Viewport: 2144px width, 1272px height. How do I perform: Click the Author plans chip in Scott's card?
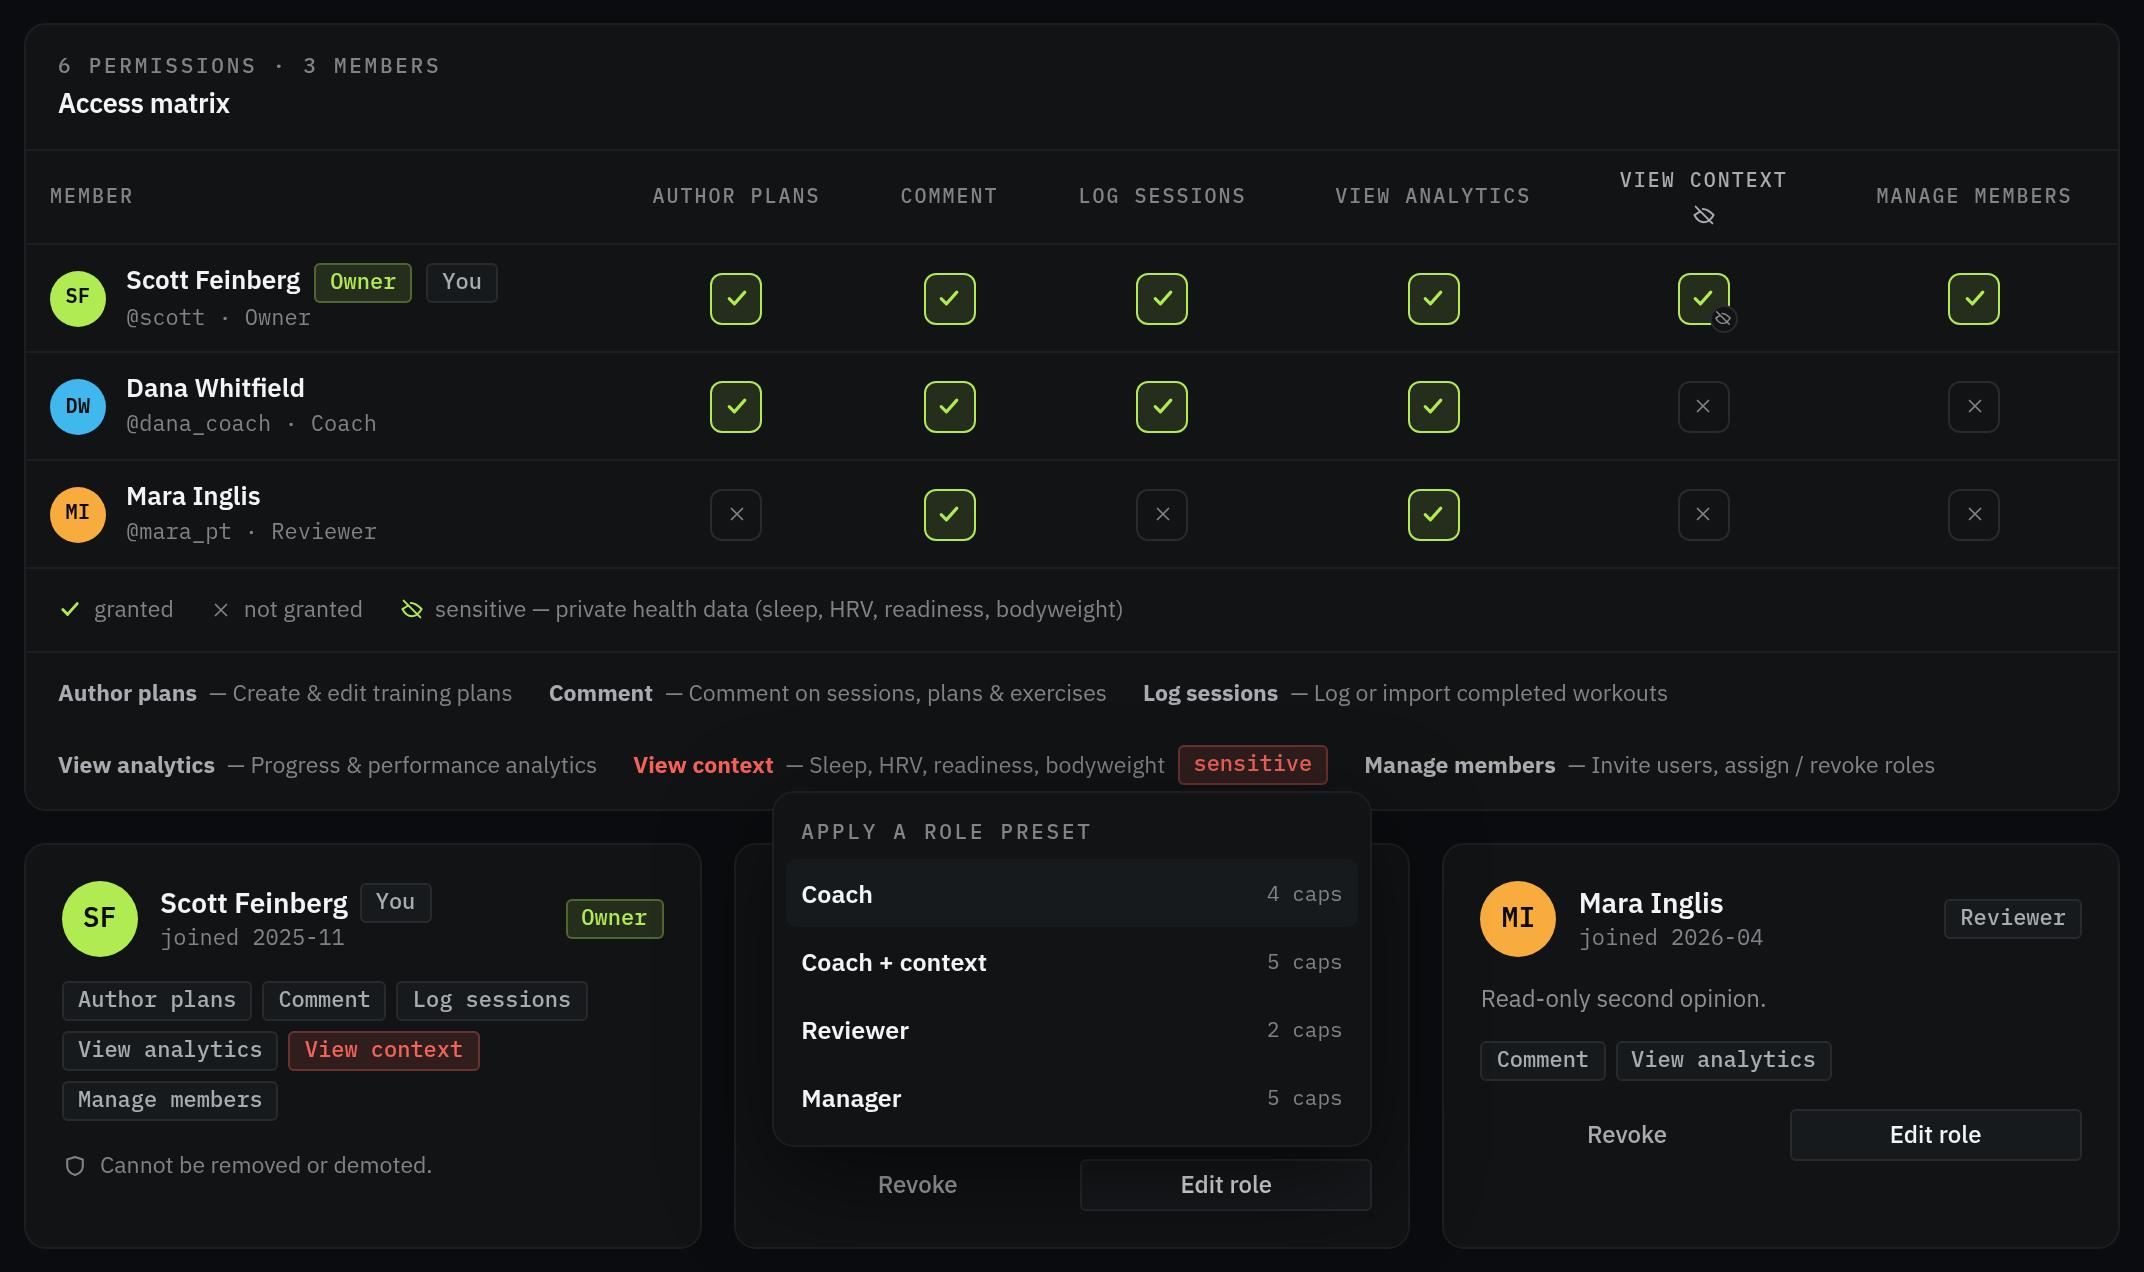(156, 1000)
